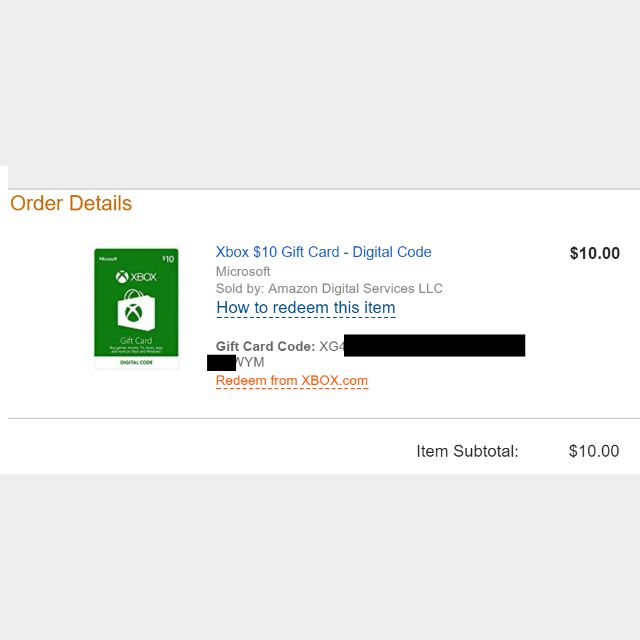Click the Gift Card Code label
This screenshot has width=640, height=640.
[265, 347]
